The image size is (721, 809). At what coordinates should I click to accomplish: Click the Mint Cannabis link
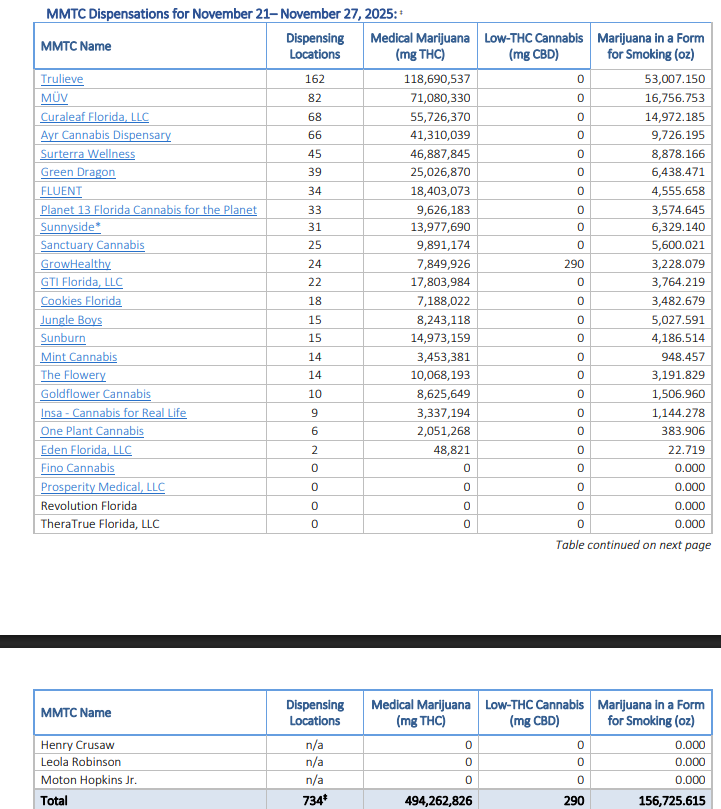(x=78, y=357)
